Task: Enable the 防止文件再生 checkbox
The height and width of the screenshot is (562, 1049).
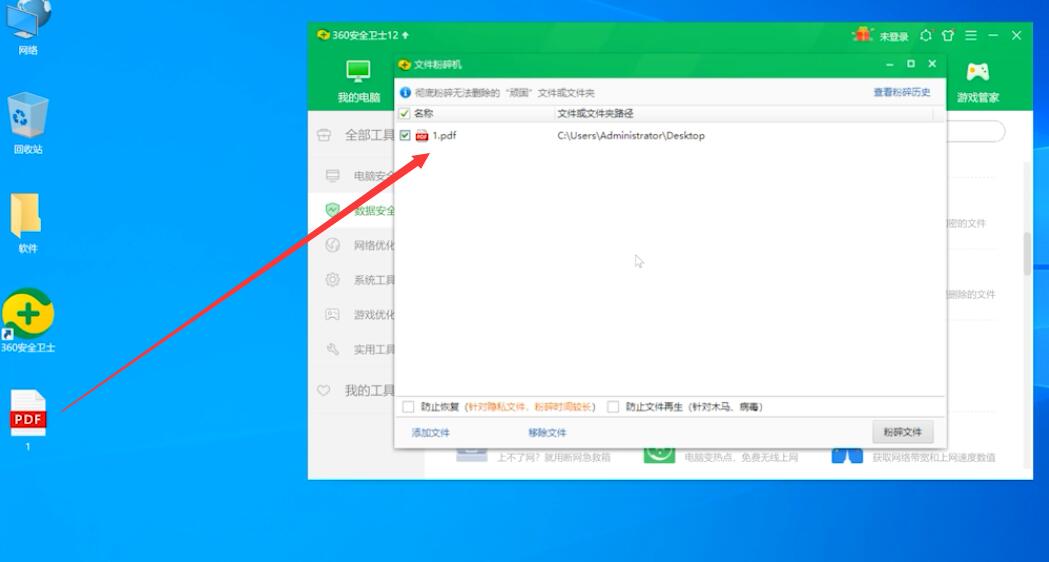Action: [x=613, y=407]
